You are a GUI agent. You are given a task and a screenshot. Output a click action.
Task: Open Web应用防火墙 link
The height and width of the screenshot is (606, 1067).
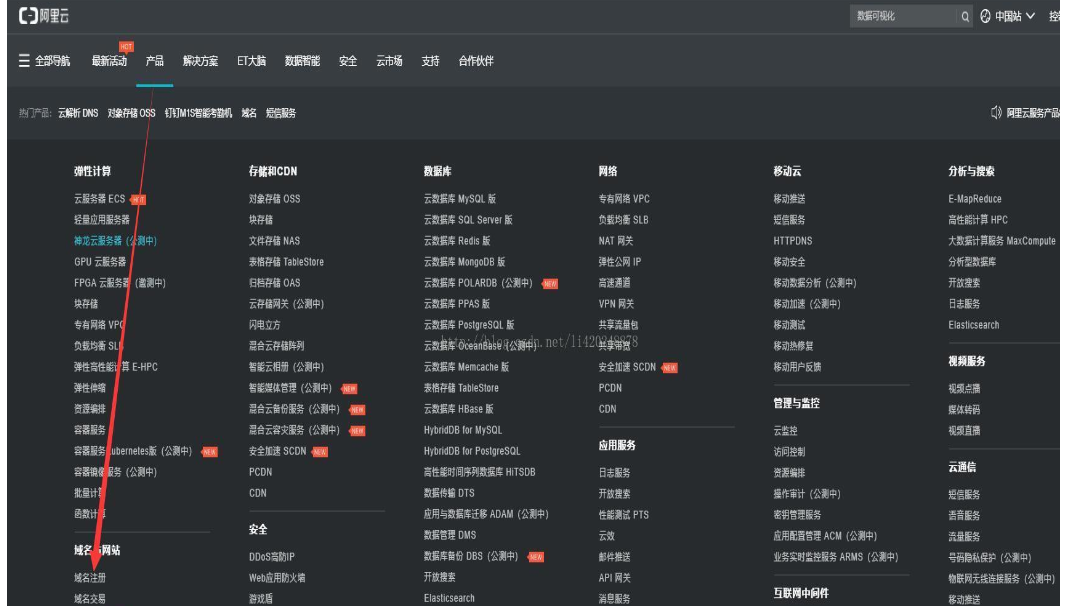point(277,577)
